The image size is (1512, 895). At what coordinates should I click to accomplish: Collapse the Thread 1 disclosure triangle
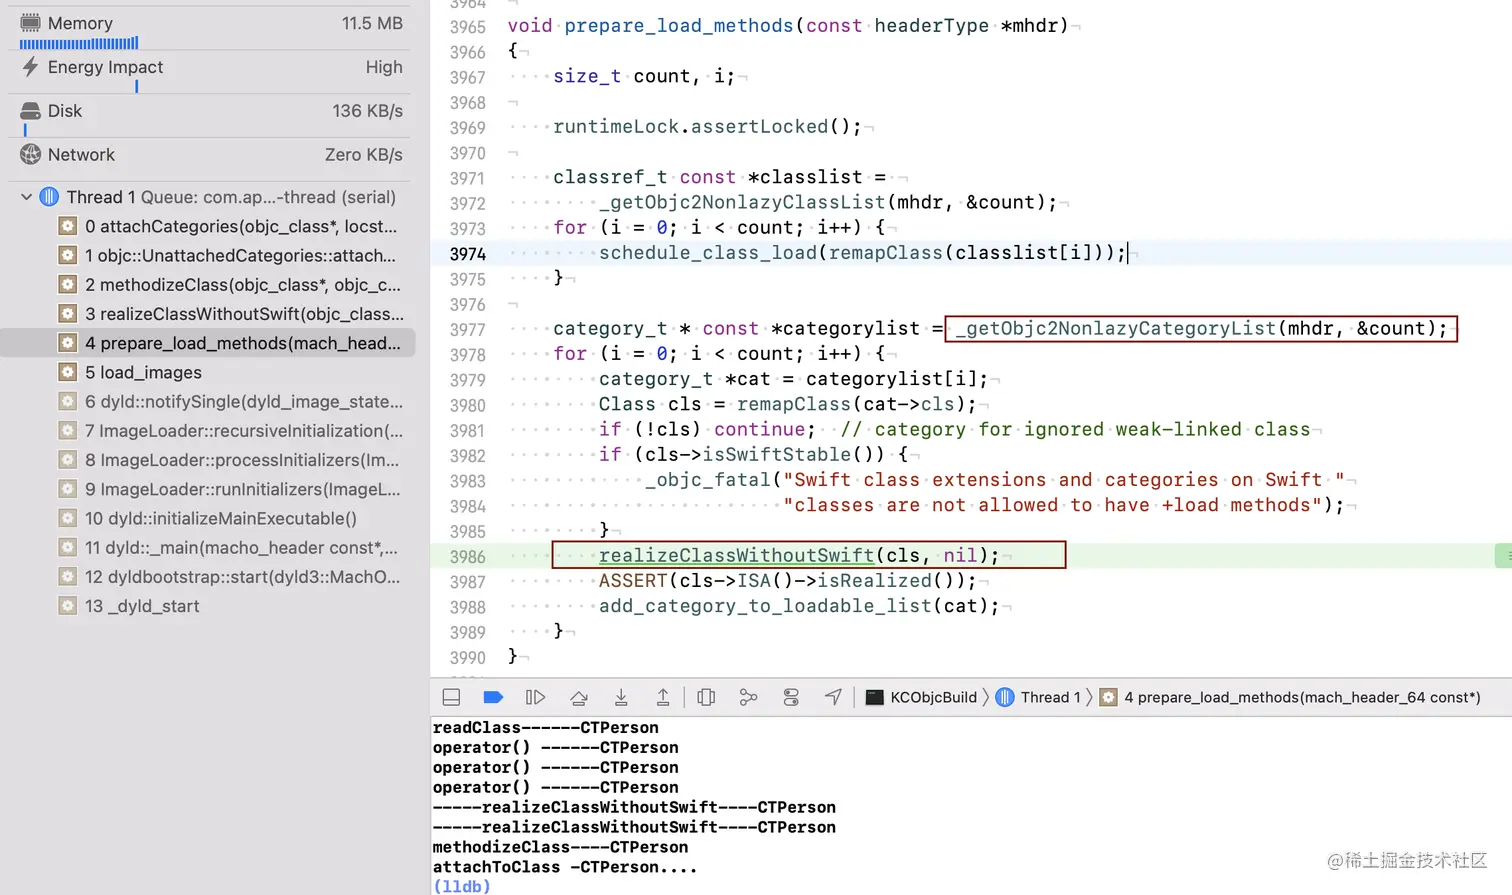(x=26, y=197)
